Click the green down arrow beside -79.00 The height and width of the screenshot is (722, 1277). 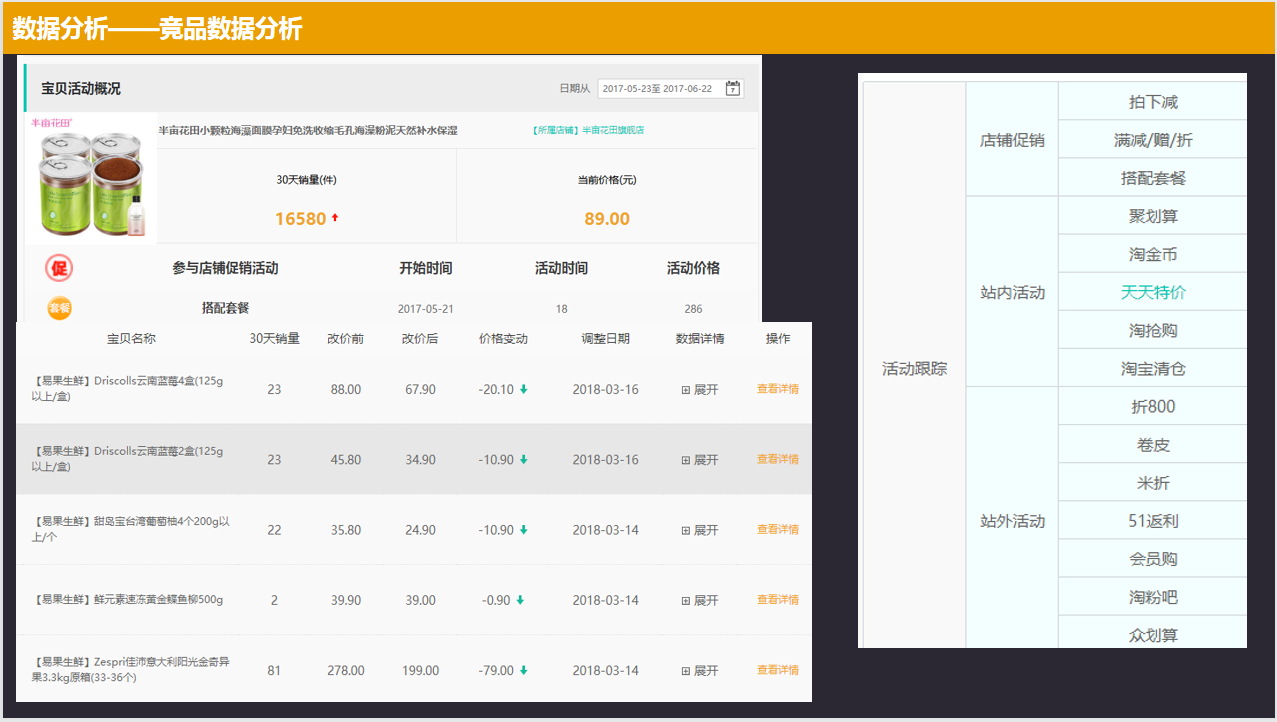(x=523, y=670)
